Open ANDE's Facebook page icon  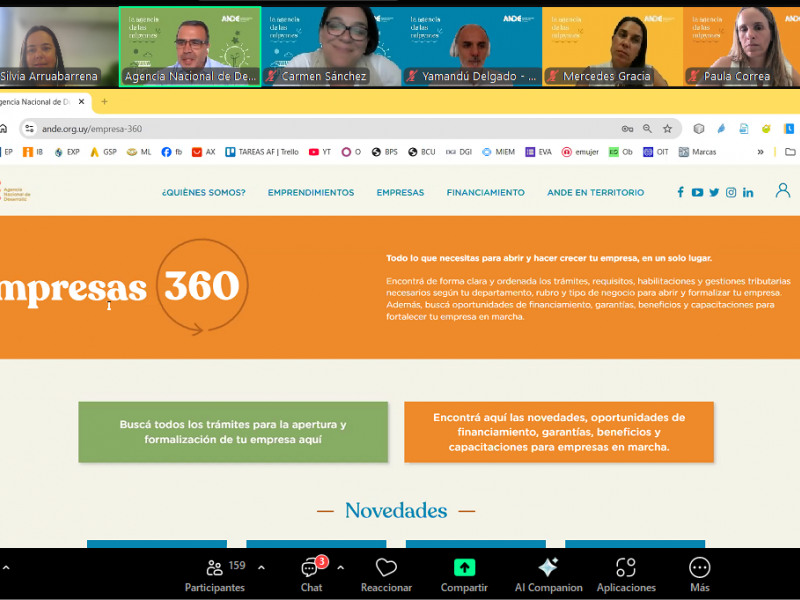(681, 192)
